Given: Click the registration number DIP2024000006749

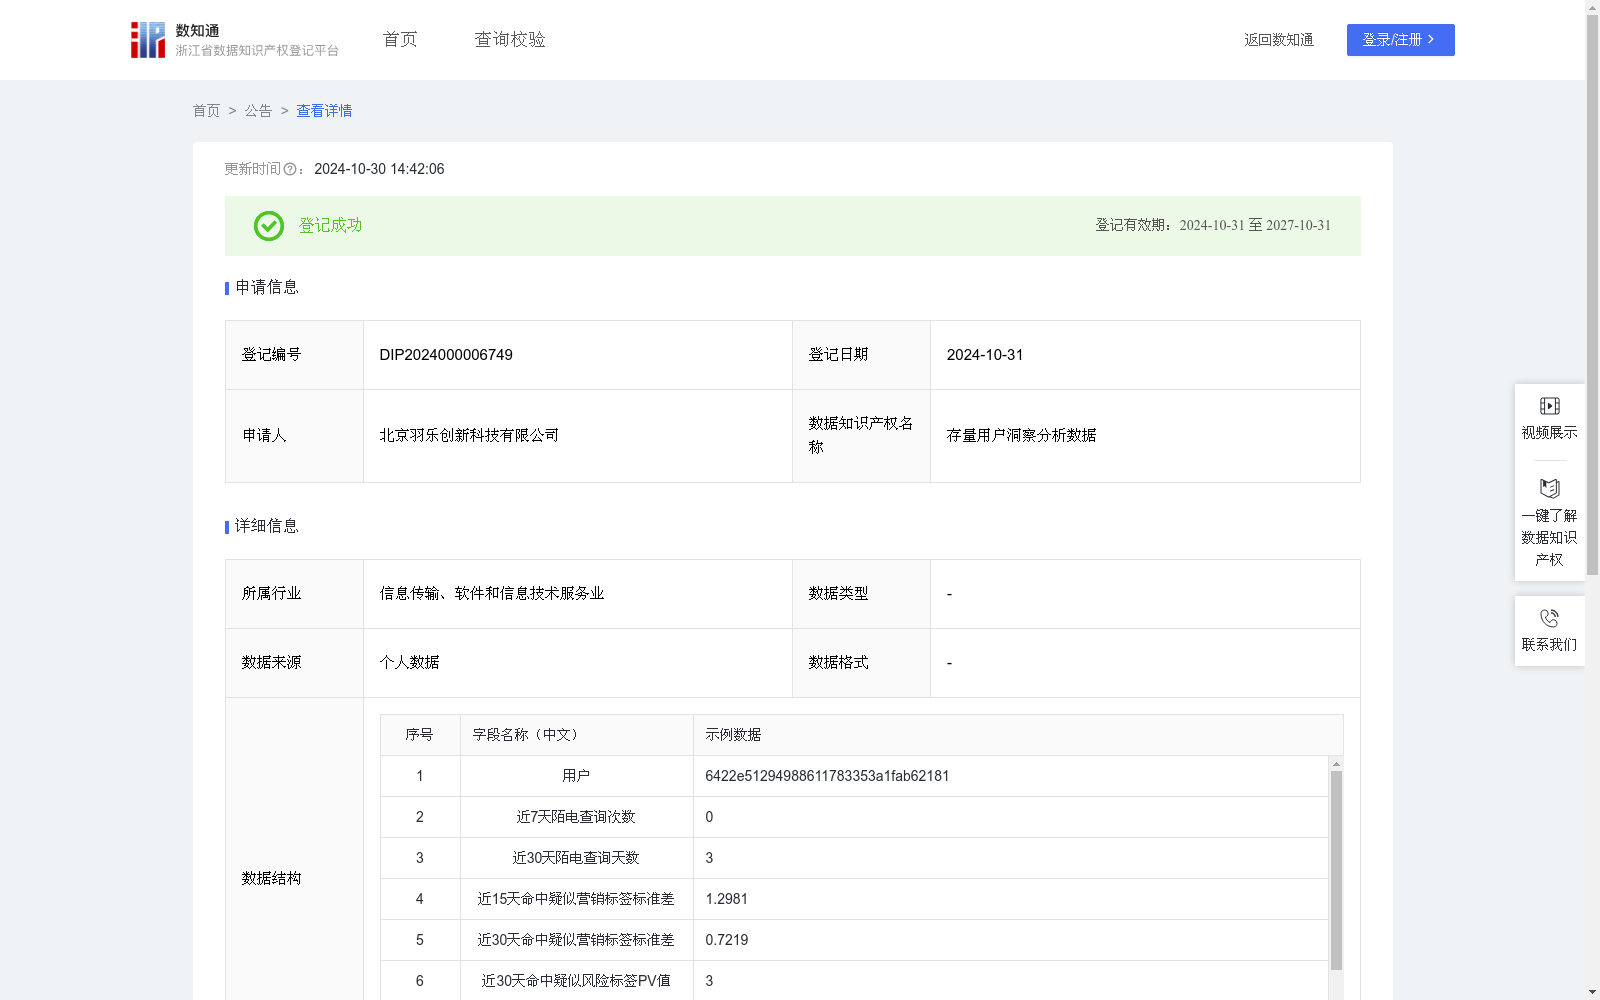Looking at the screenshot, I should point(446,355).
